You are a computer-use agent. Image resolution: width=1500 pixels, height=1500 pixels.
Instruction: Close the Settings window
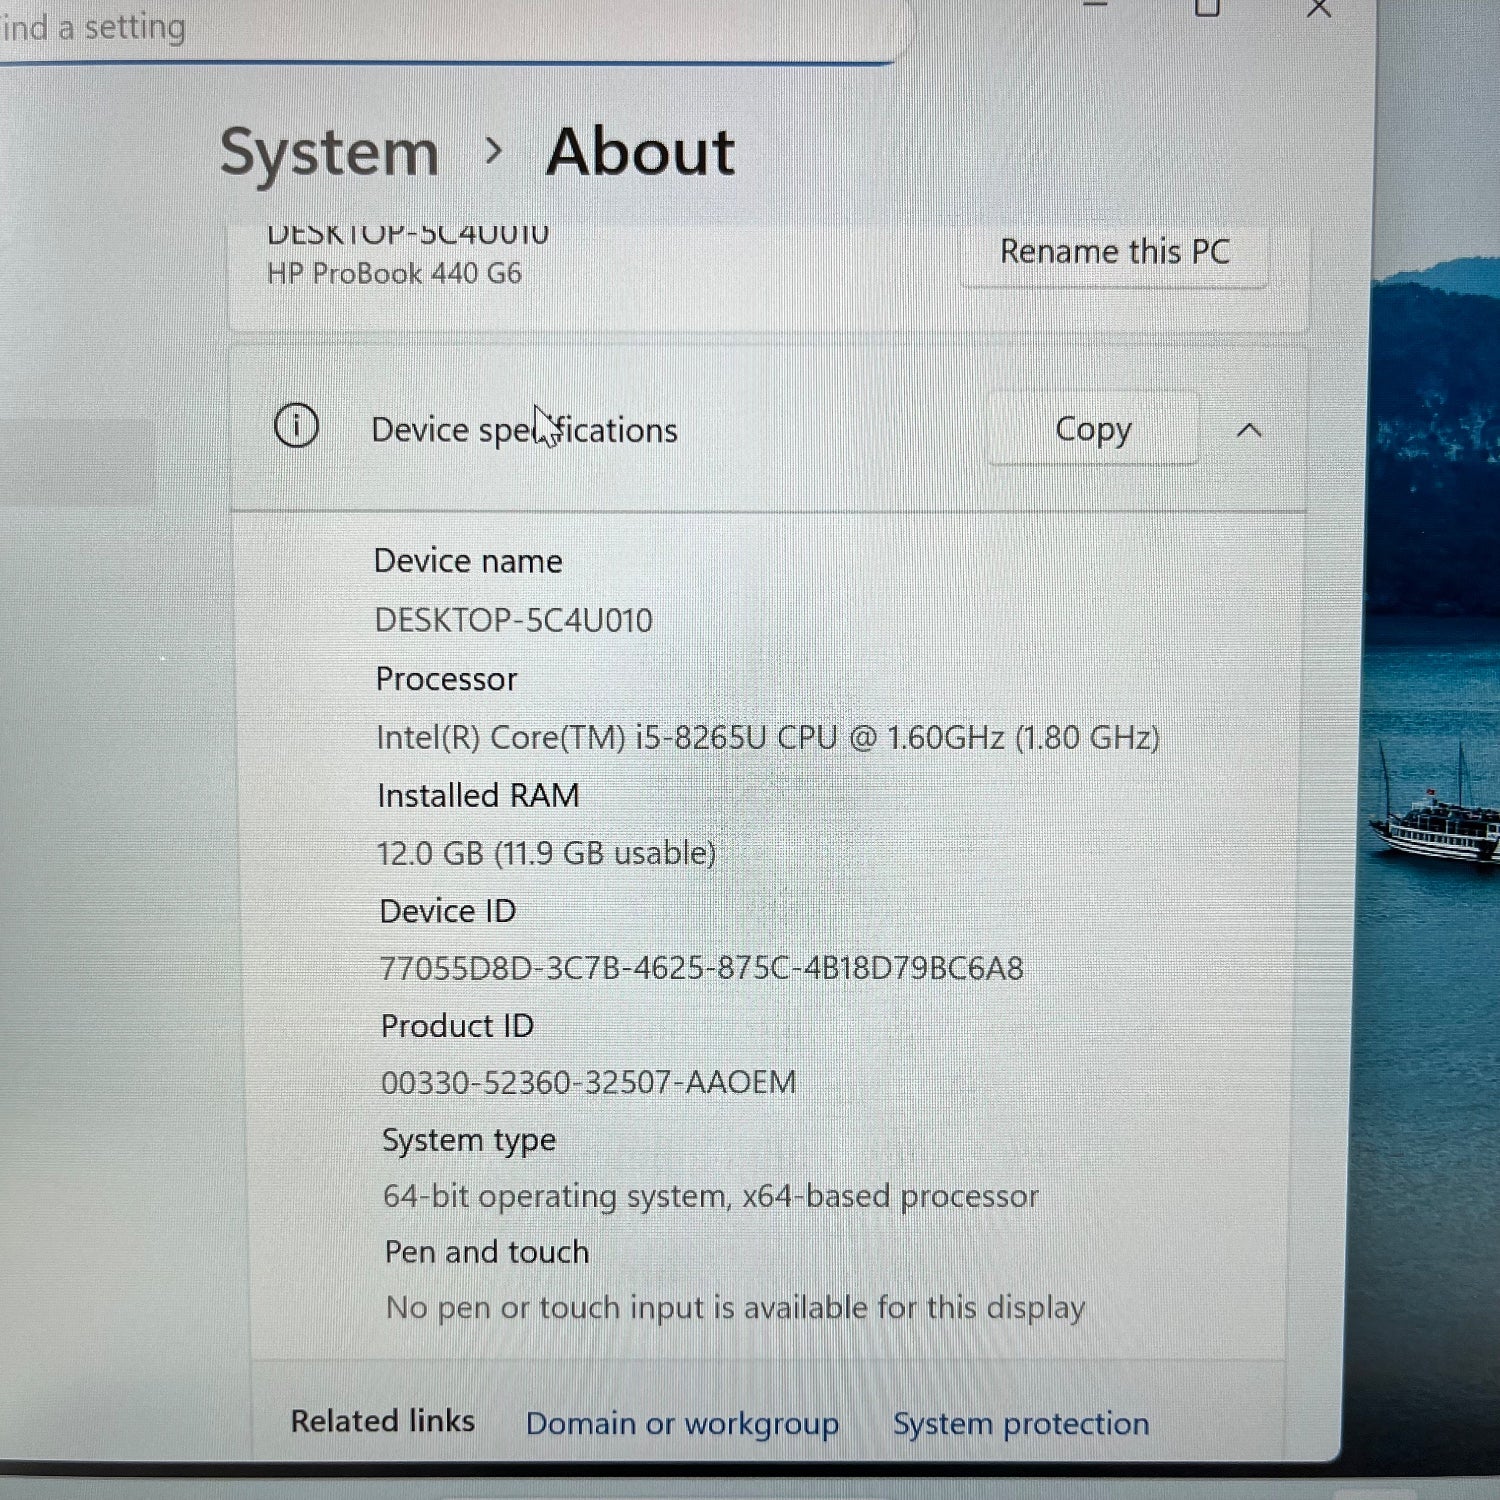pyautogui.click(x=1319, y=9)
